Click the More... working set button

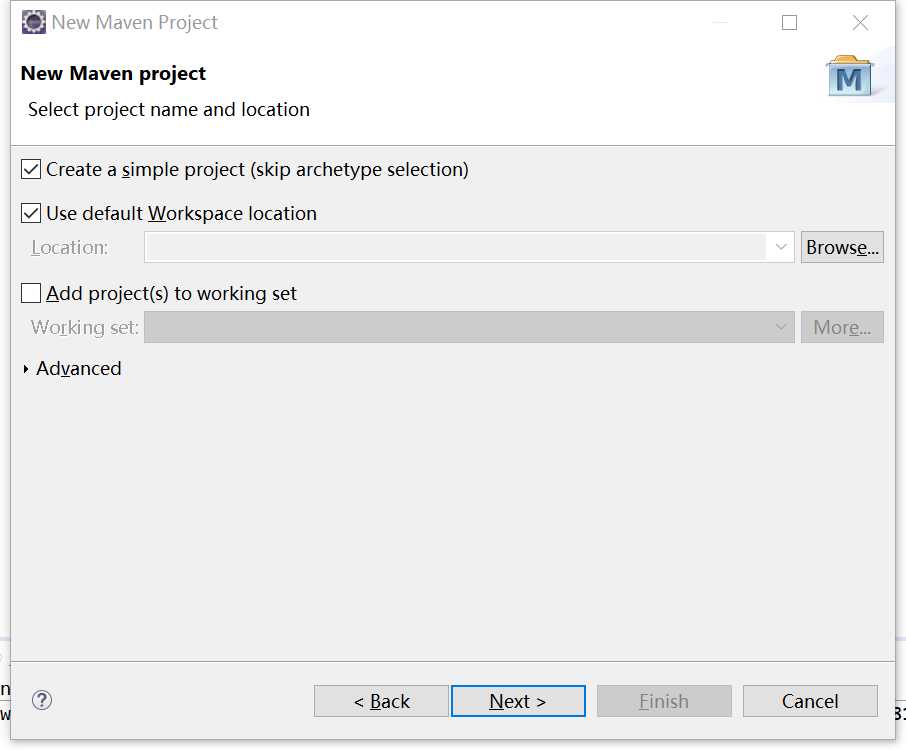tap(842, 327)
